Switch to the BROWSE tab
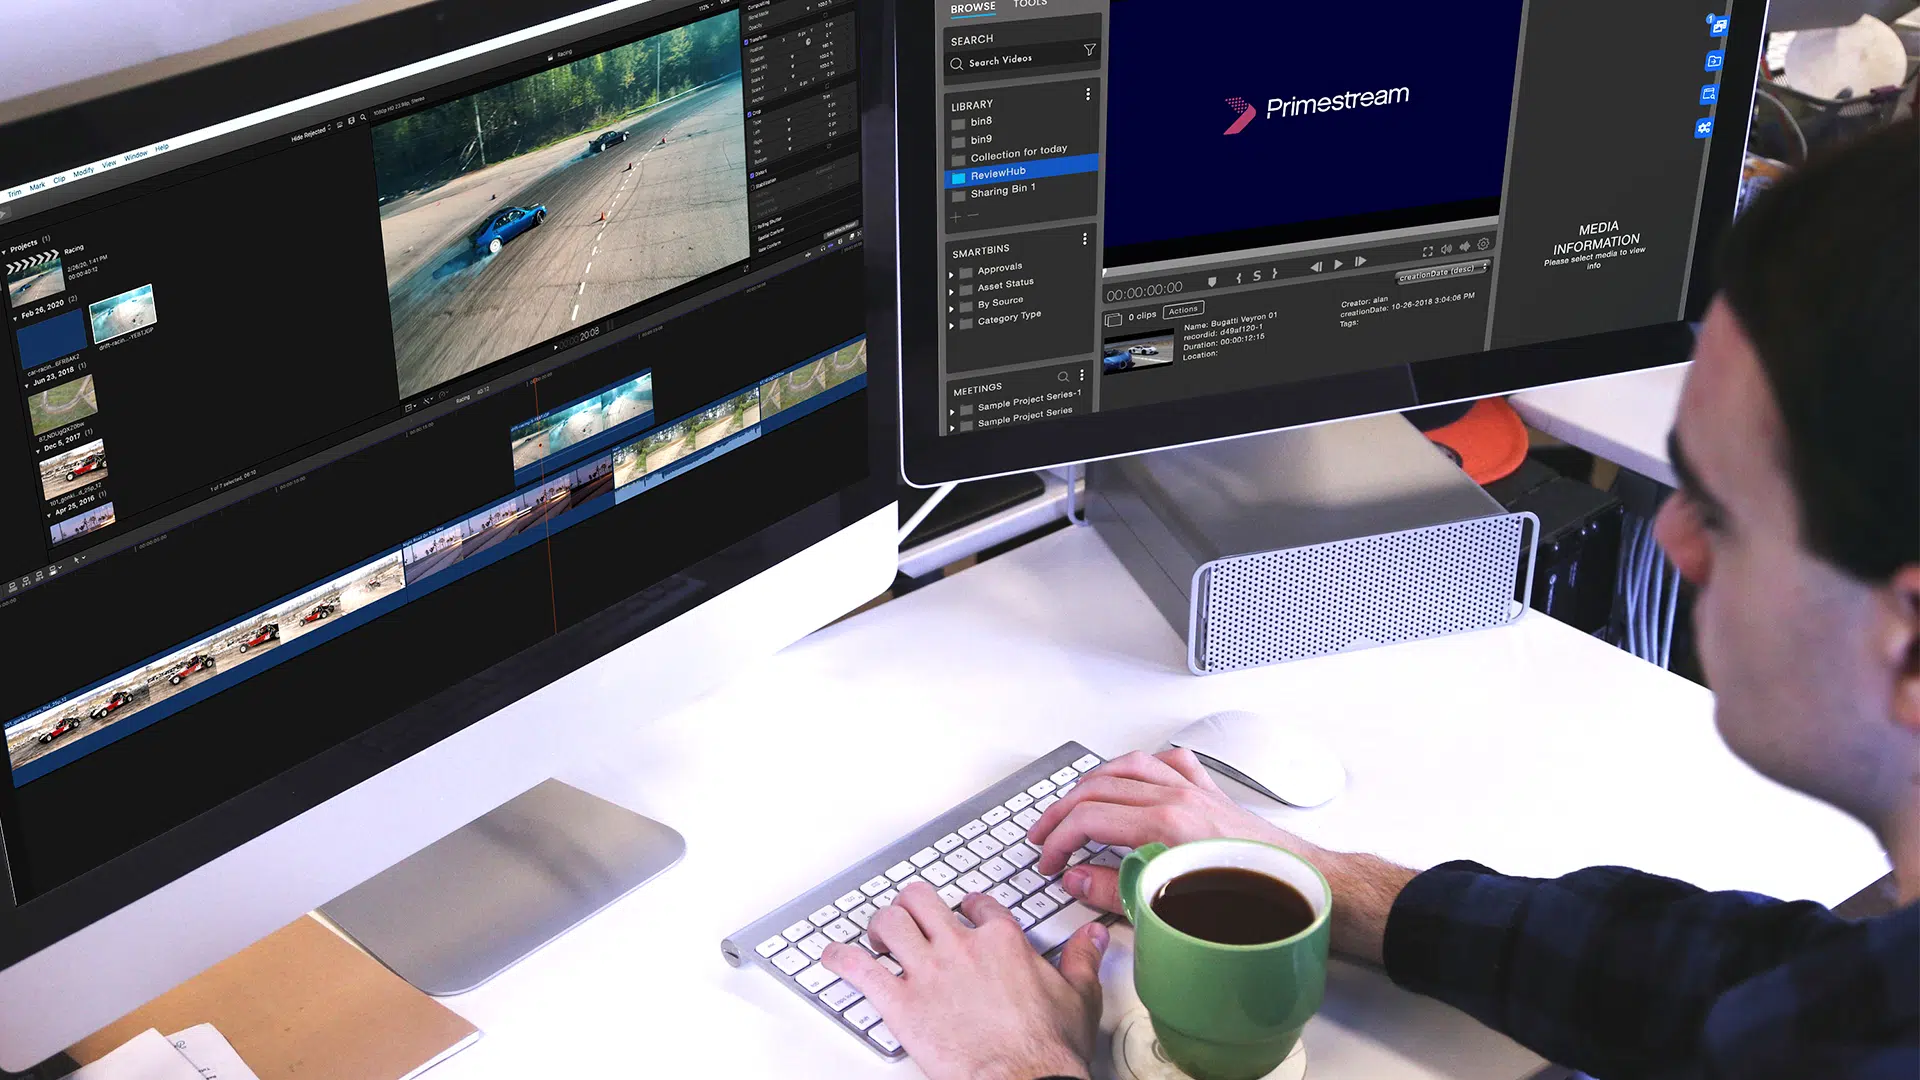Viewport: 1920px width, 1080px height. click(973, 8)
